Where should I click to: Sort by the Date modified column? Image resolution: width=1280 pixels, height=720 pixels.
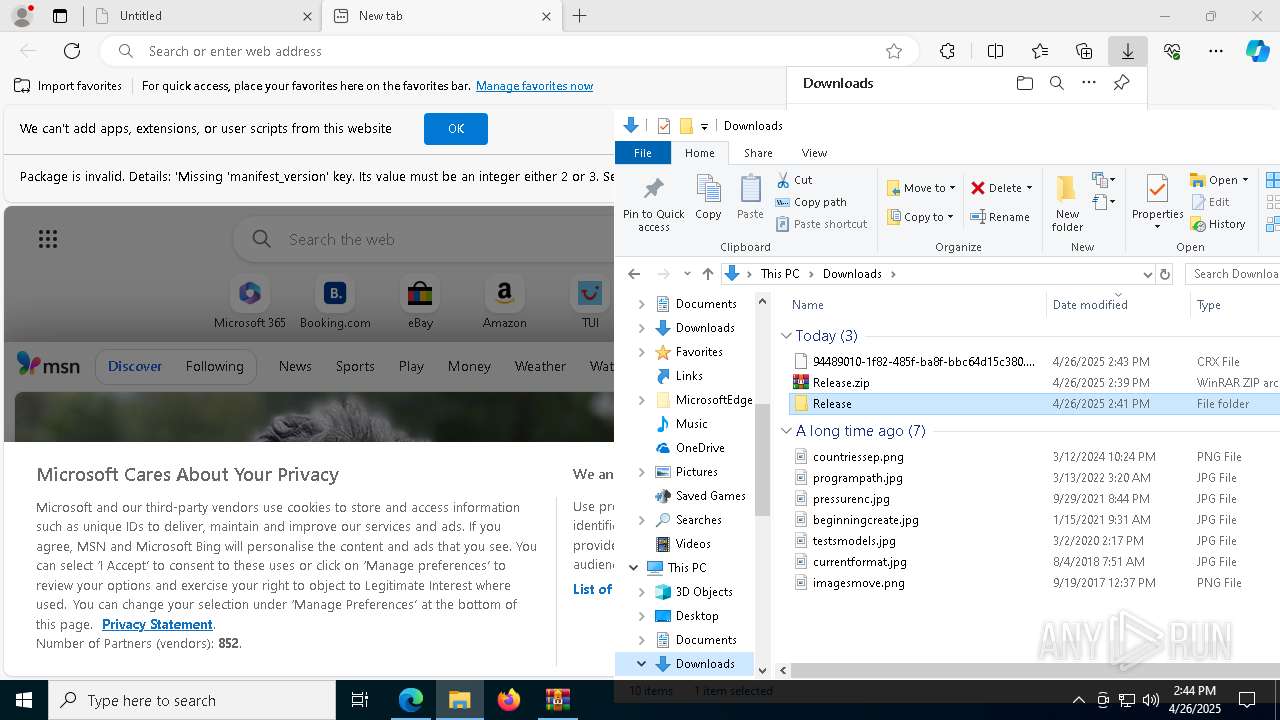pyautogui.click(x=1090, y=305)
